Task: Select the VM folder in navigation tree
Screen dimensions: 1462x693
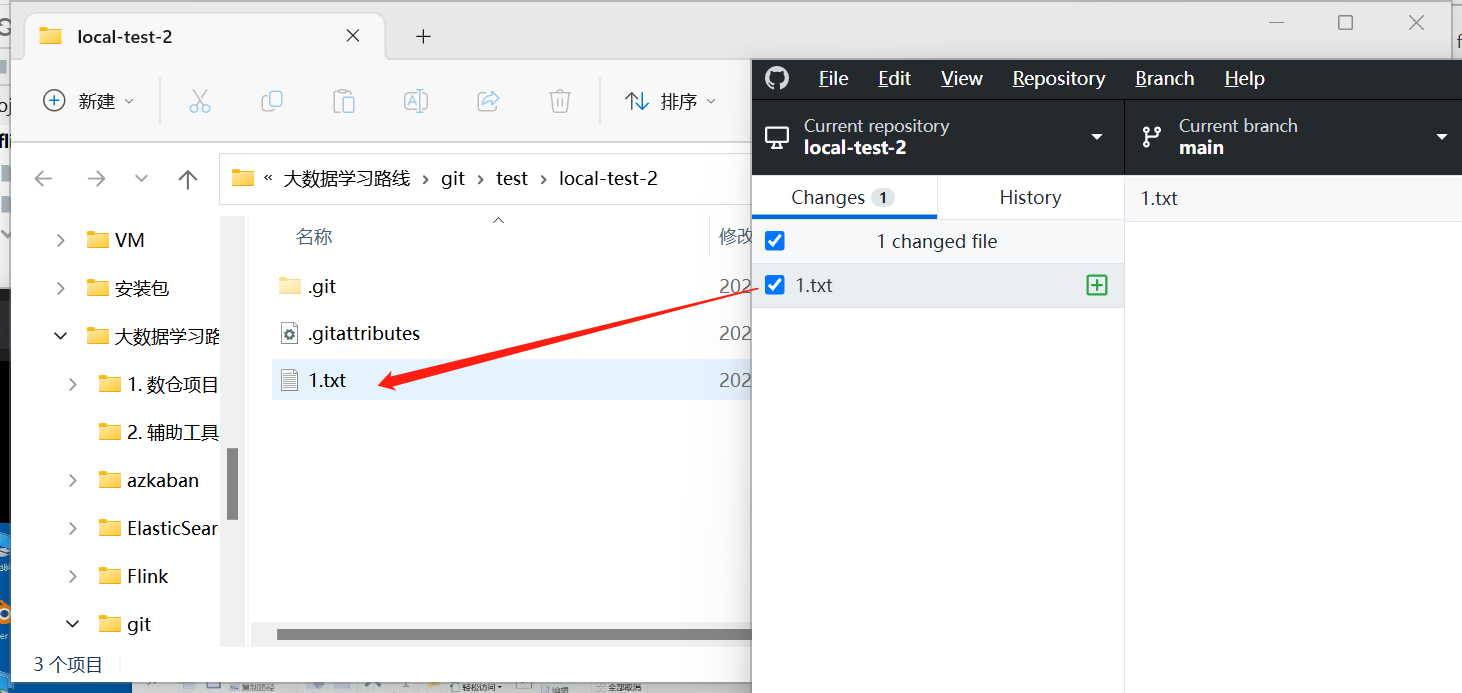Action: click(x=115, y=240)
